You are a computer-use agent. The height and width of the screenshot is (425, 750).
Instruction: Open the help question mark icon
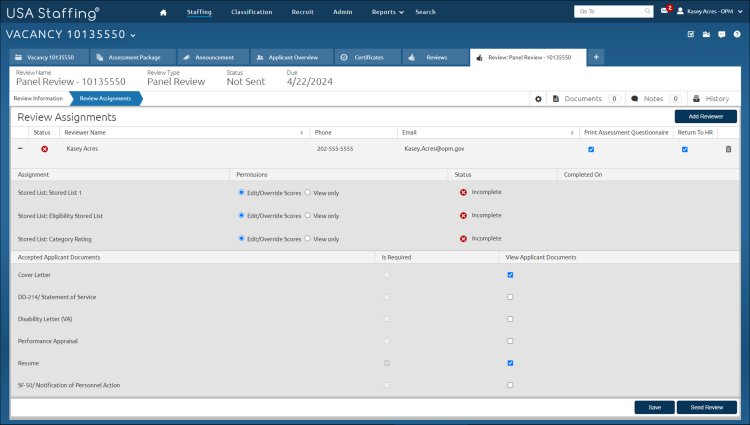[x=737, y=34]
